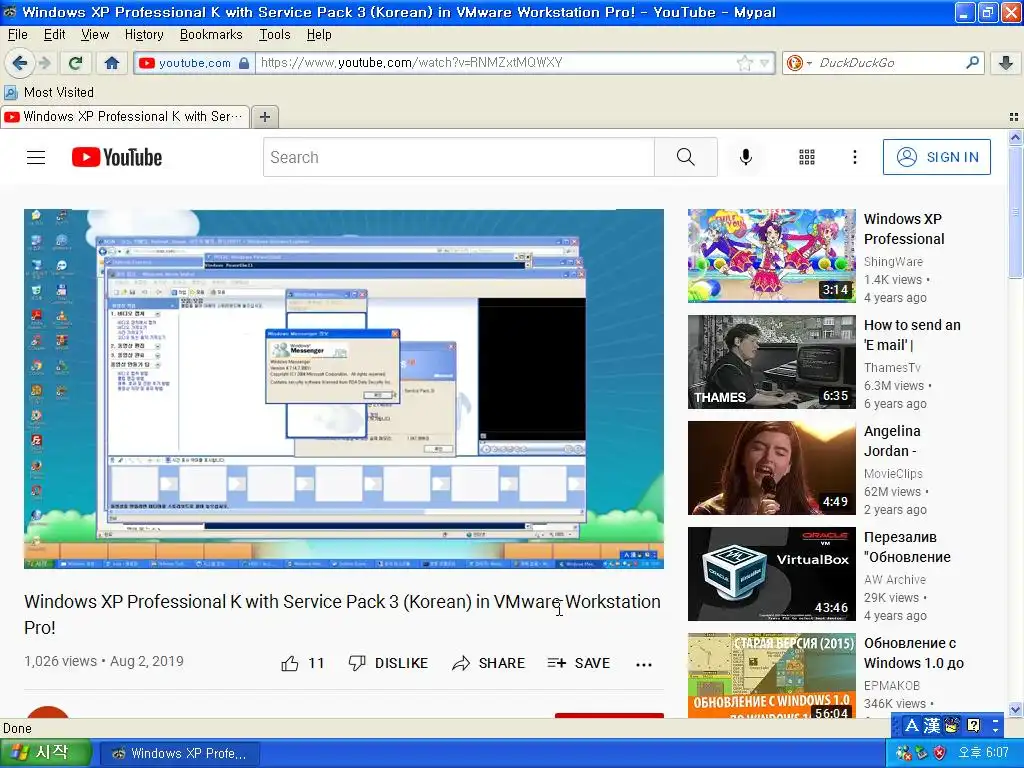Click the page scrollbar up arrow
This screenshot has height=768, width=1024.
[1015, 138]
